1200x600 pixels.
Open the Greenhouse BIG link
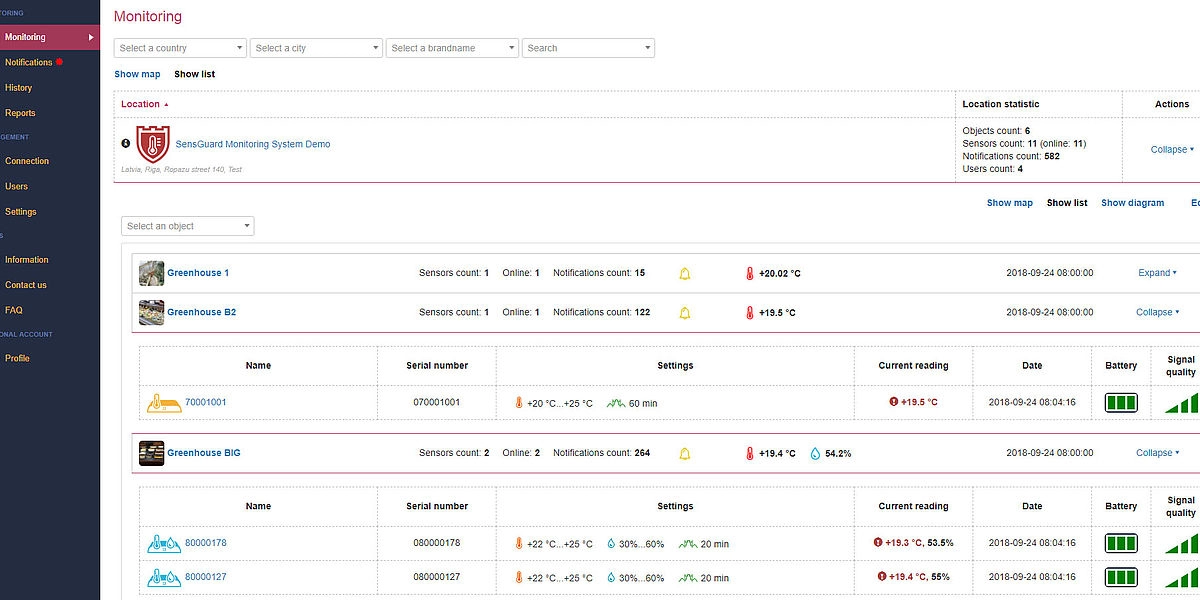pyautogui.click(x=204, y=453)
